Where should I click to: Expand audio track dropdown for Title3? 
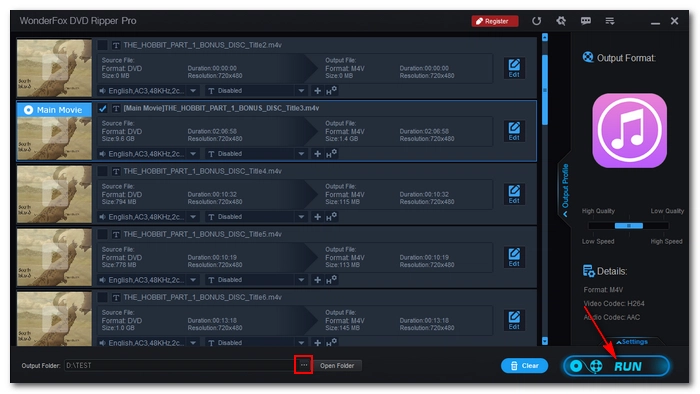coord(193,153)
